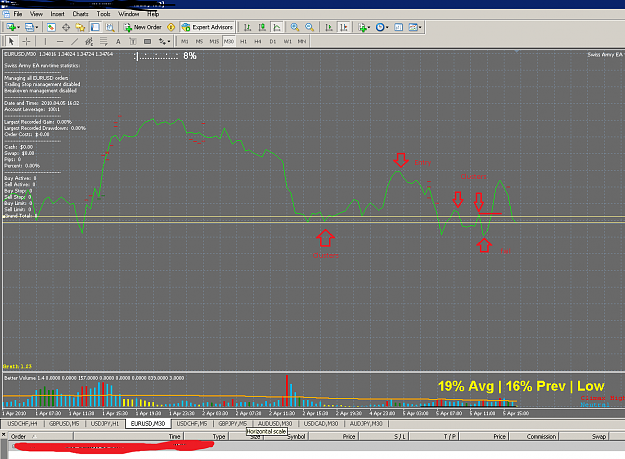This screenshot has width=625, height=459.
Task: Switch to the USDJPY,H1 chart tab
Action: pyautogui.click(x=105, y=424)
